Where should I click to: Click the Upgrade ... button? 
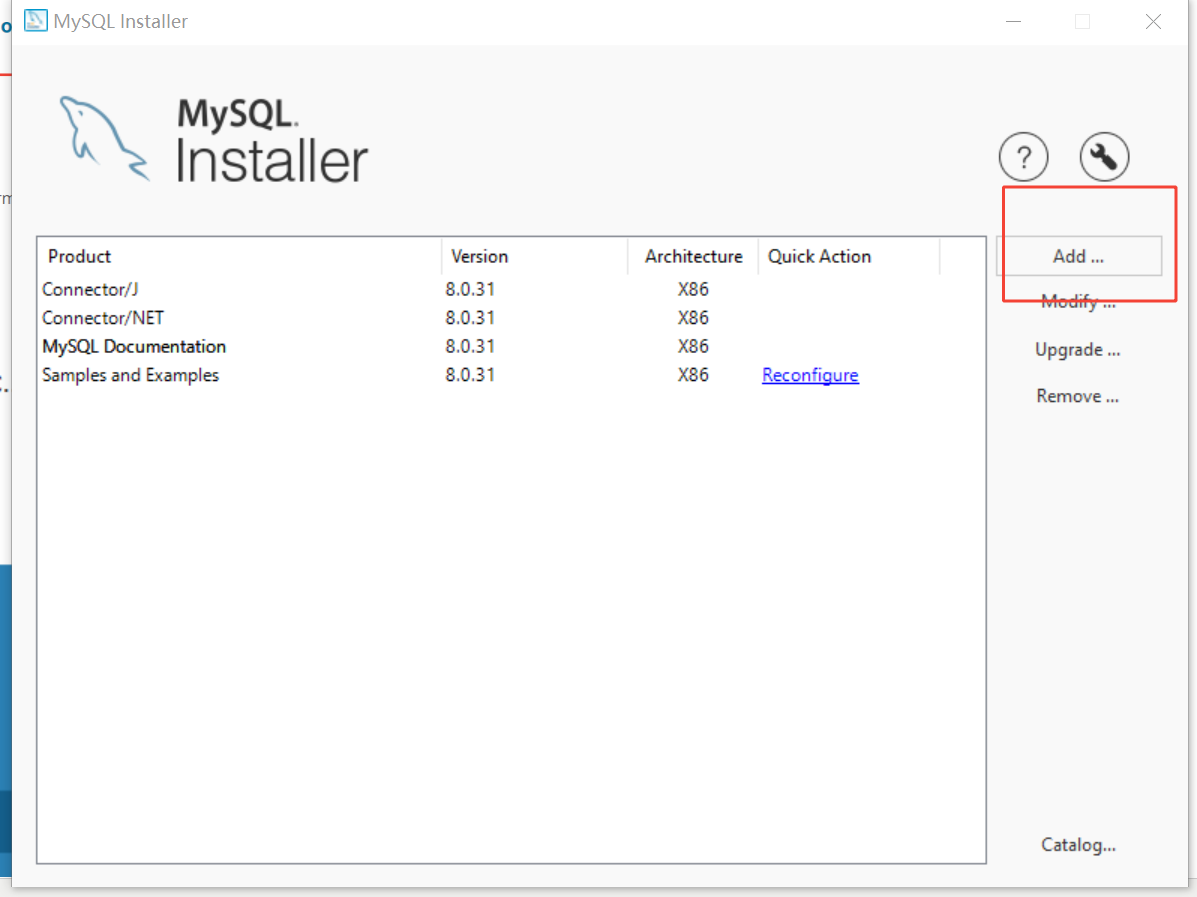coord(1078,350)
